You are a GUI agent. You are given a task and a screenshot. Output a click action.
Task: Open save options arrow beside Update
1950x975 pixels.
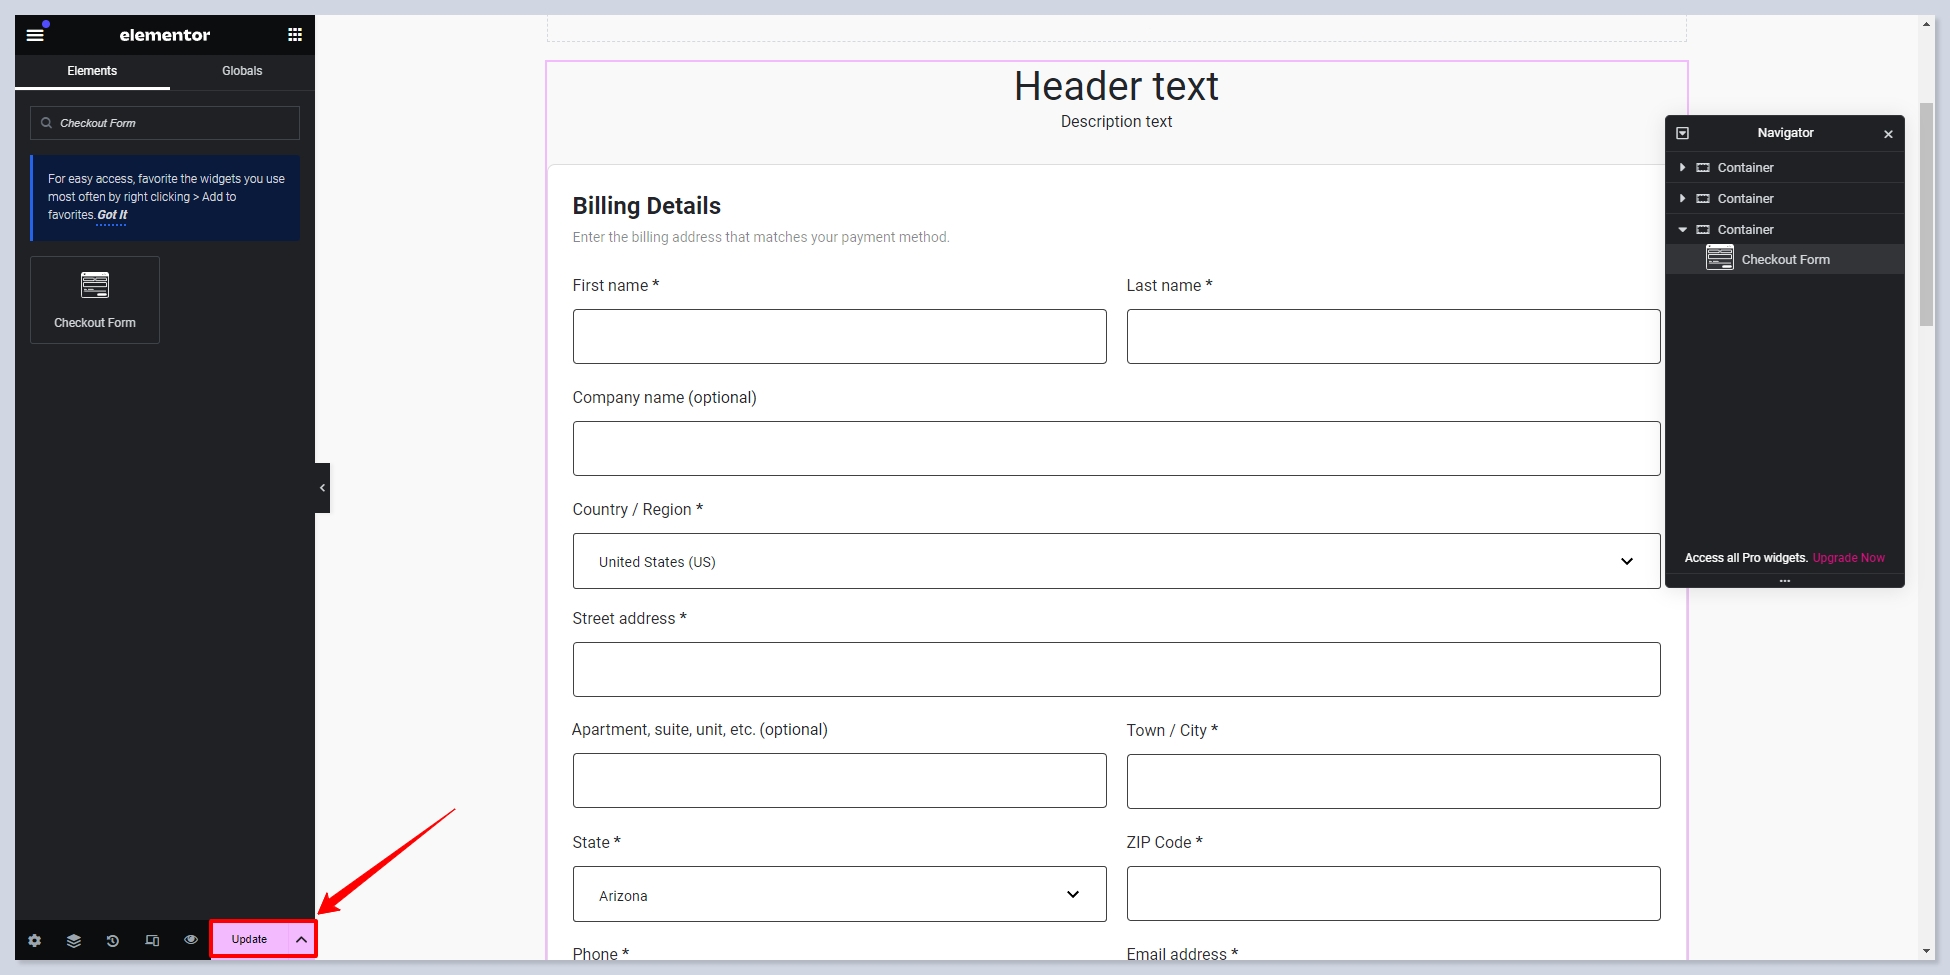click(x=301, y=940)
